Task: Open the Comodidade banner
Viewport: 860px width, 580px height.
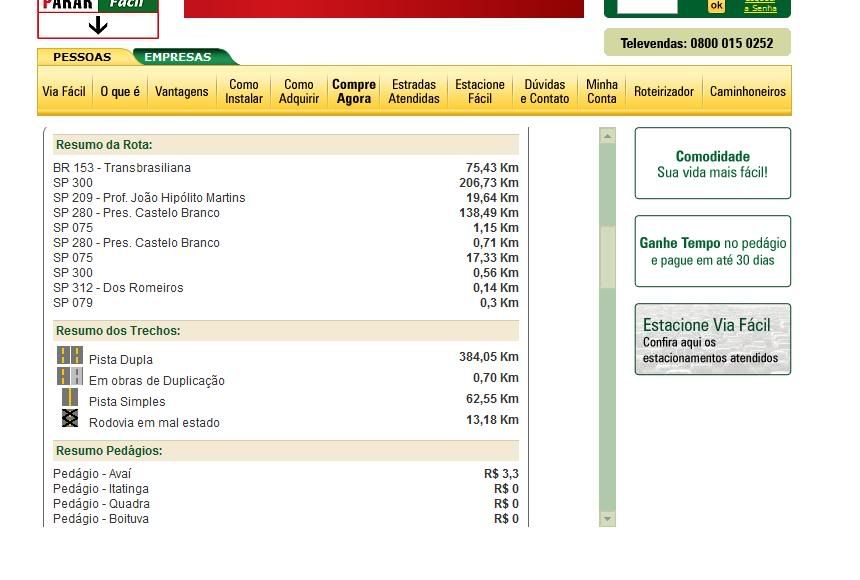Action: pyautogui.click(x=712, y=163)
